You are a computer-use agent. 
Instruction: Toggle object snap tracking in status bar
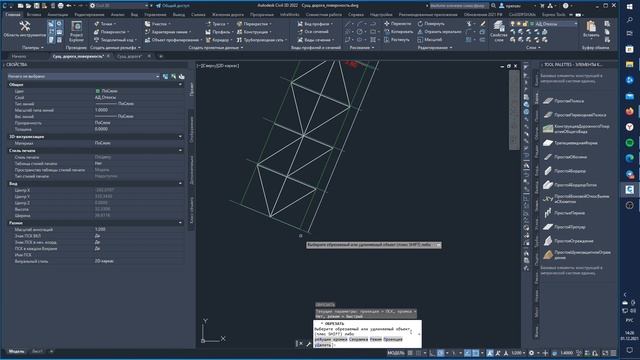pyautogui.click(x=467, y=353)
